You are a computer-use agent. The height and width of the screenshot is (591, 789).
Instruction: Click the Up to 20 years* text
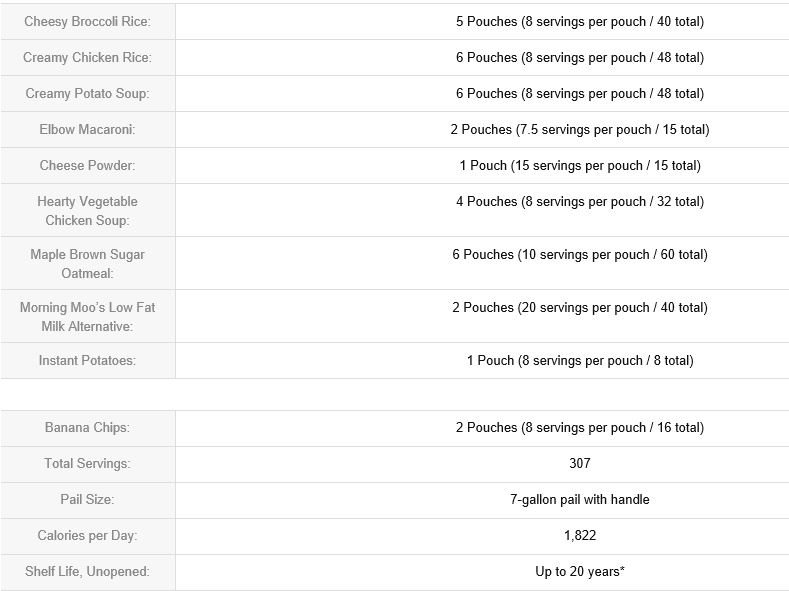[x=580, y=571]
